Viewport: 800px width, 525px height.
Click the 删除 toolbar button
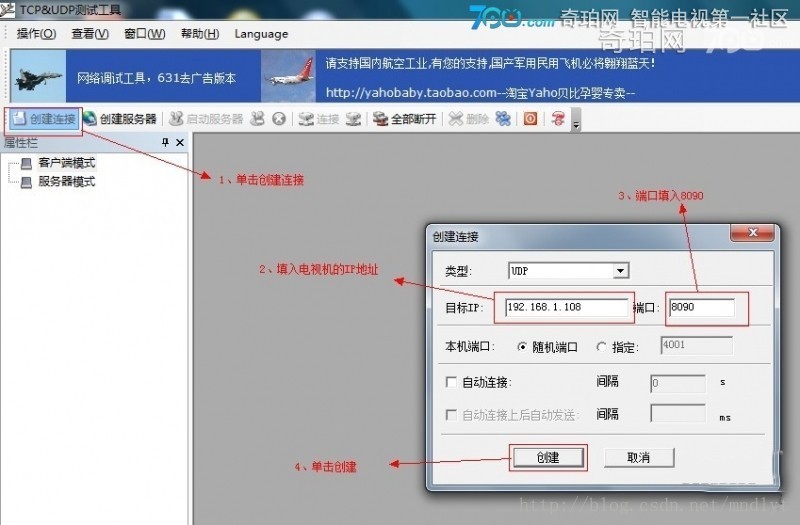[x=468, y=119]
